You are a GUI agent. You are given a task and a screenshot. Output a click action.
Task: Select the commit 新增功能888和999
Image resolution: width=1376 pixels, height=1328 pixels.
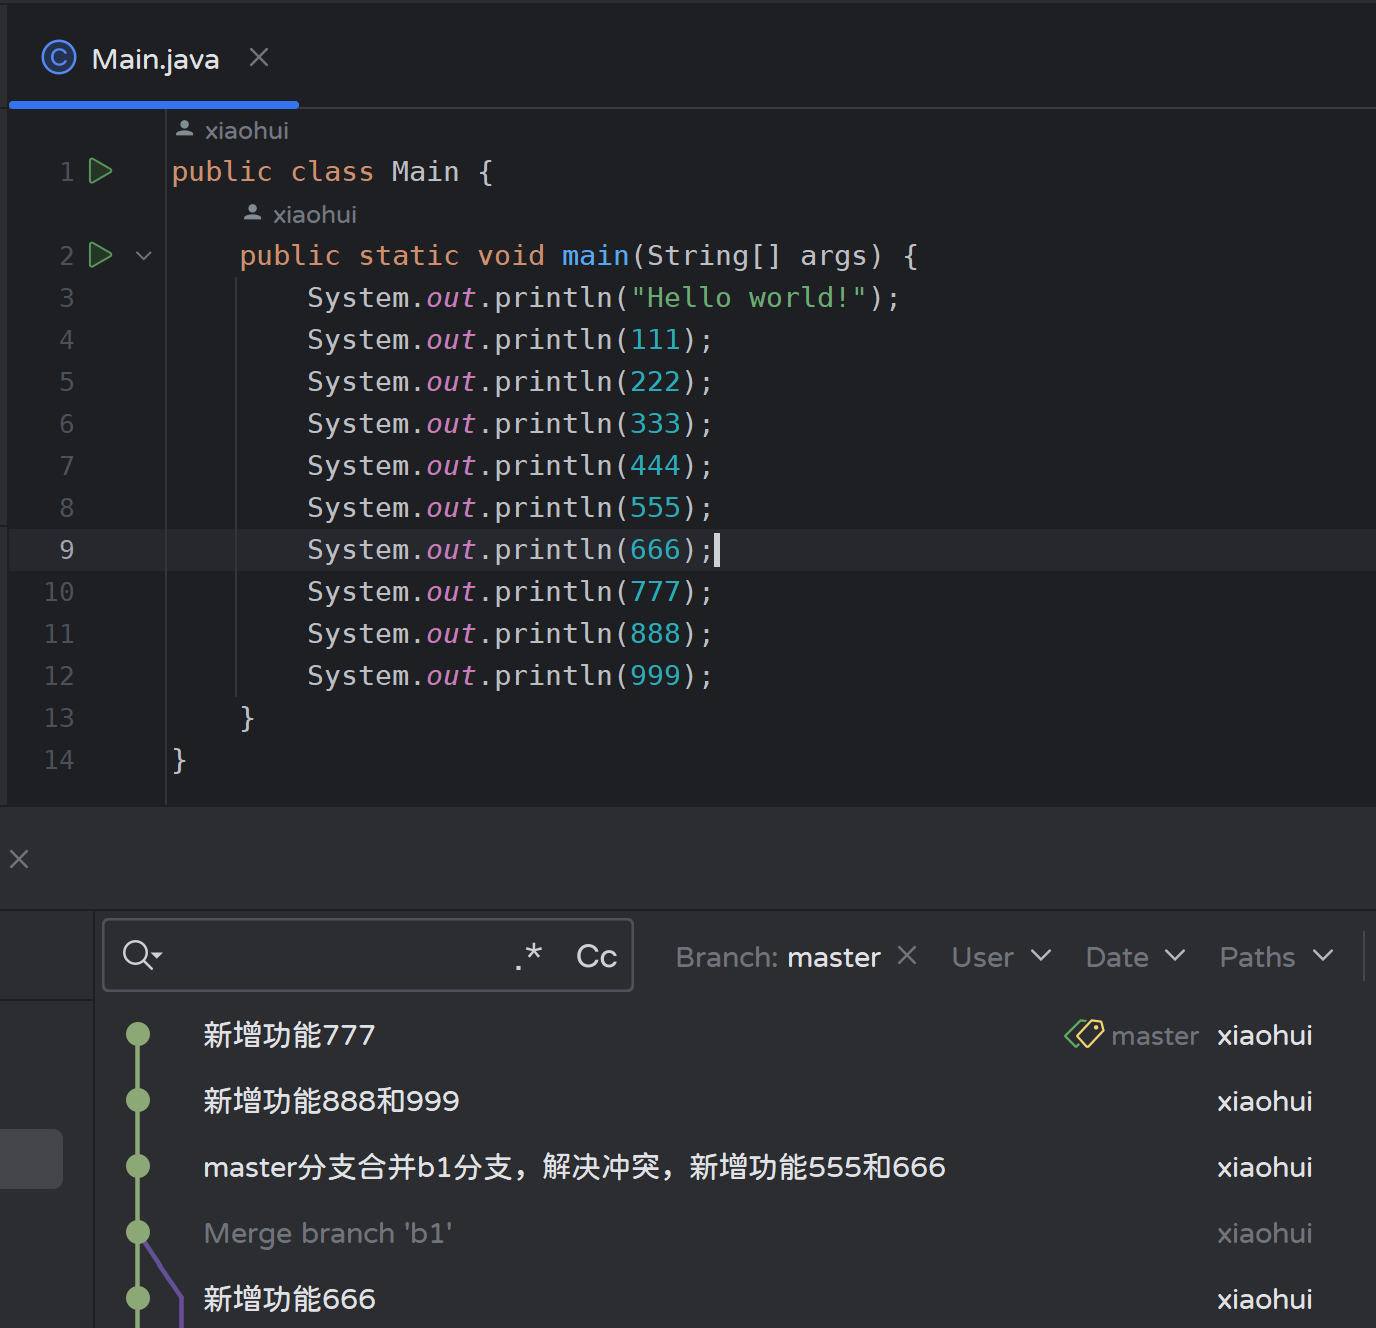pos(331,1101)
